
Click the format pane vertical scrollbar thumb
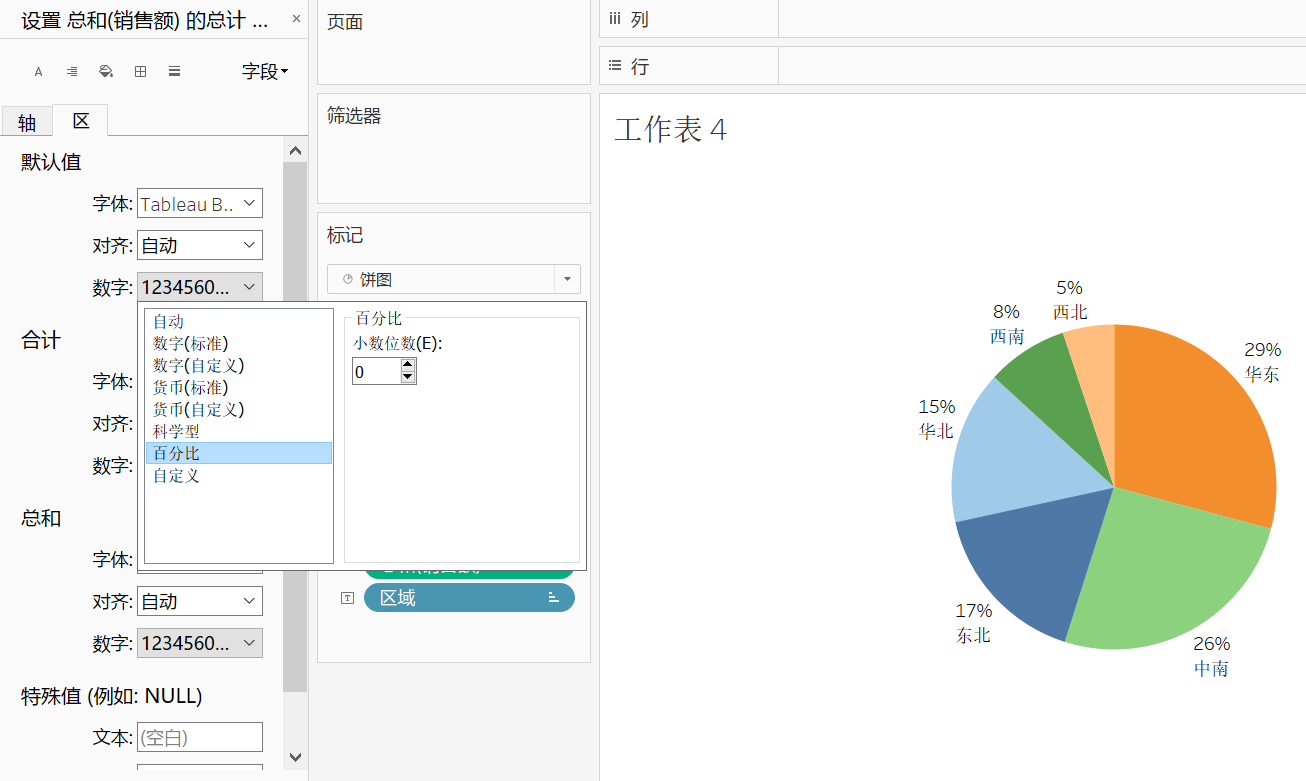tap(295, 427)
